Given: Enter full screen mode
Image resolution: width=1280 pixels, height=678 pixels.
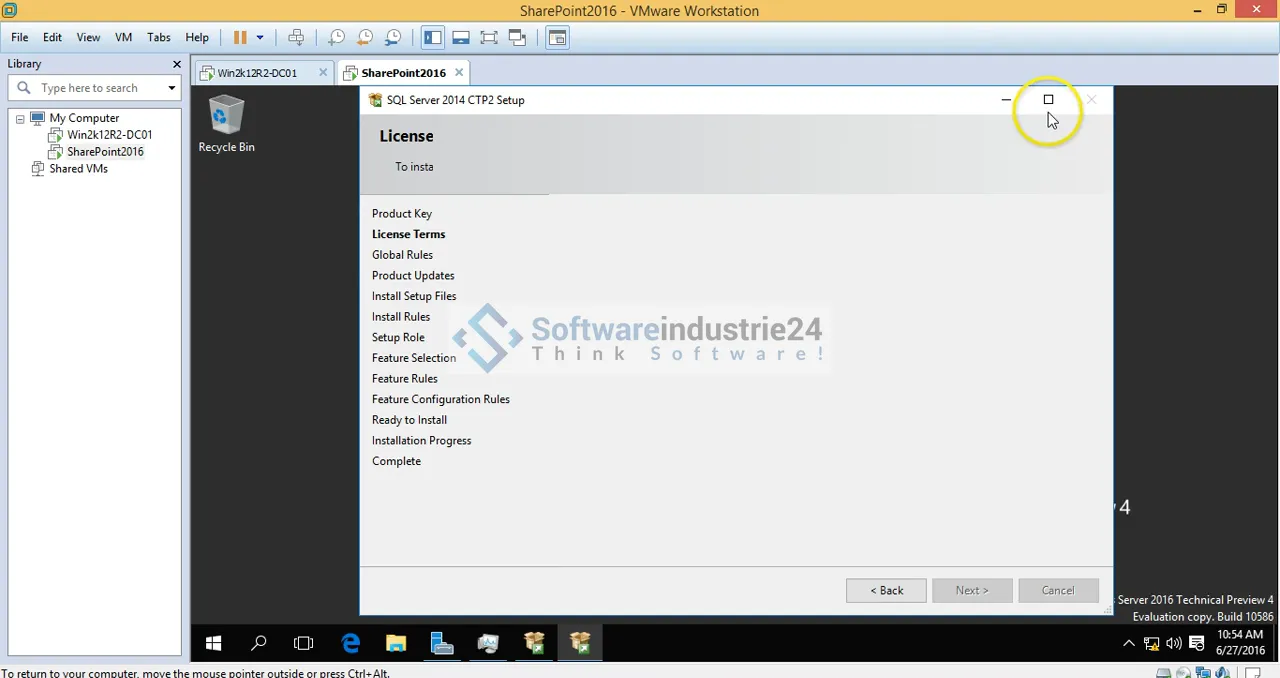Looking at the screenshot, I should pos(489,38).
